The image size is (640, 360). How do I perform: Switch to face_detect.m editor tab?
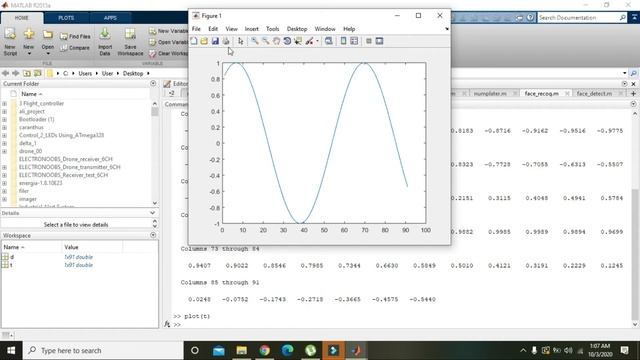(594, 93)
